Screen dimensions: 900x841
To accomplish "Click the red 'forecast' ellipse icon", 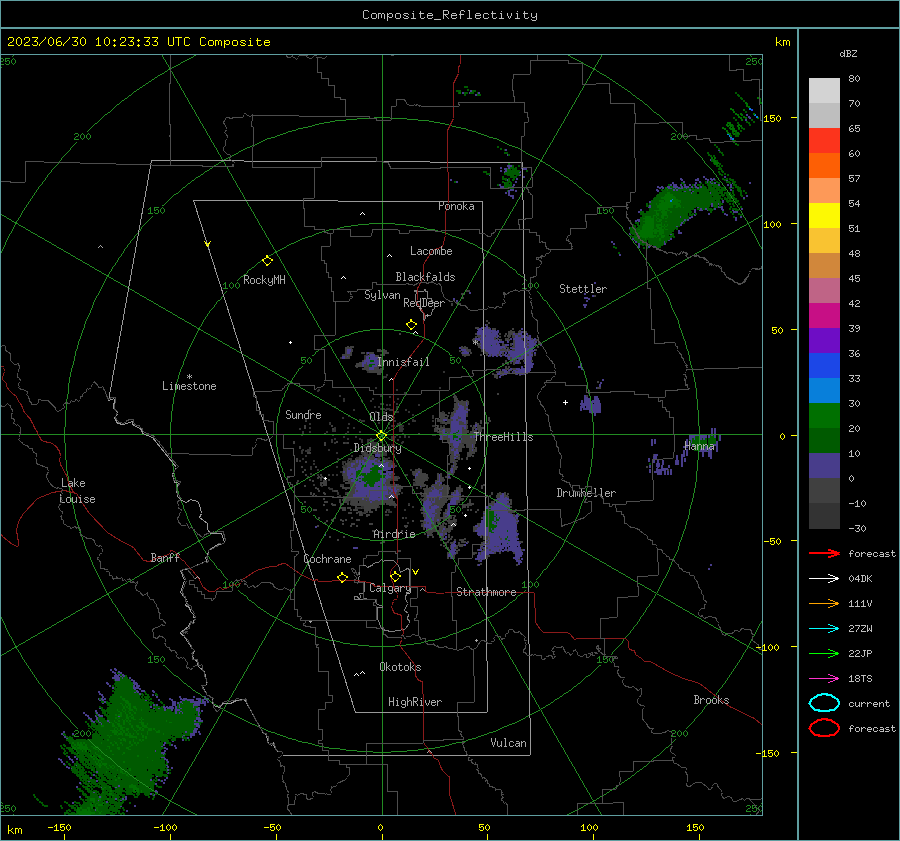I will pos(824,728).
